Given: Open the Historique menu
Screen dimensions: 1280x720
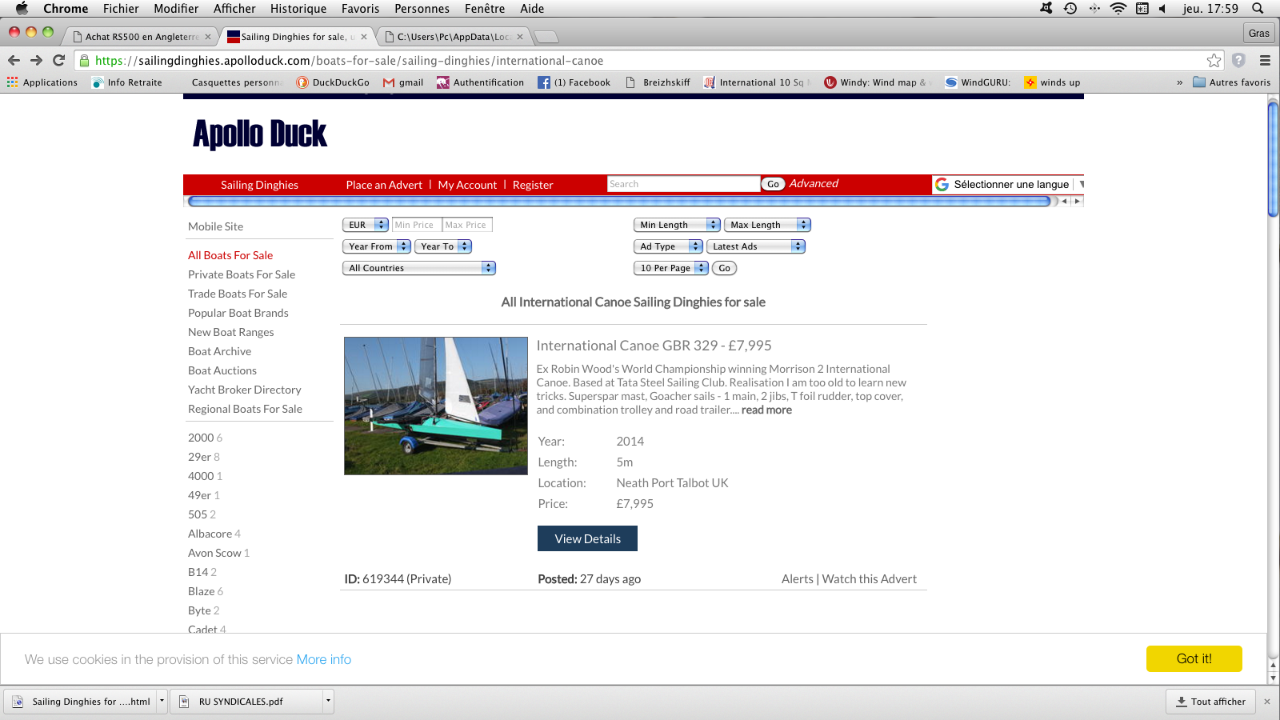Looking at the screenshot, I should (x=299, y=9).
